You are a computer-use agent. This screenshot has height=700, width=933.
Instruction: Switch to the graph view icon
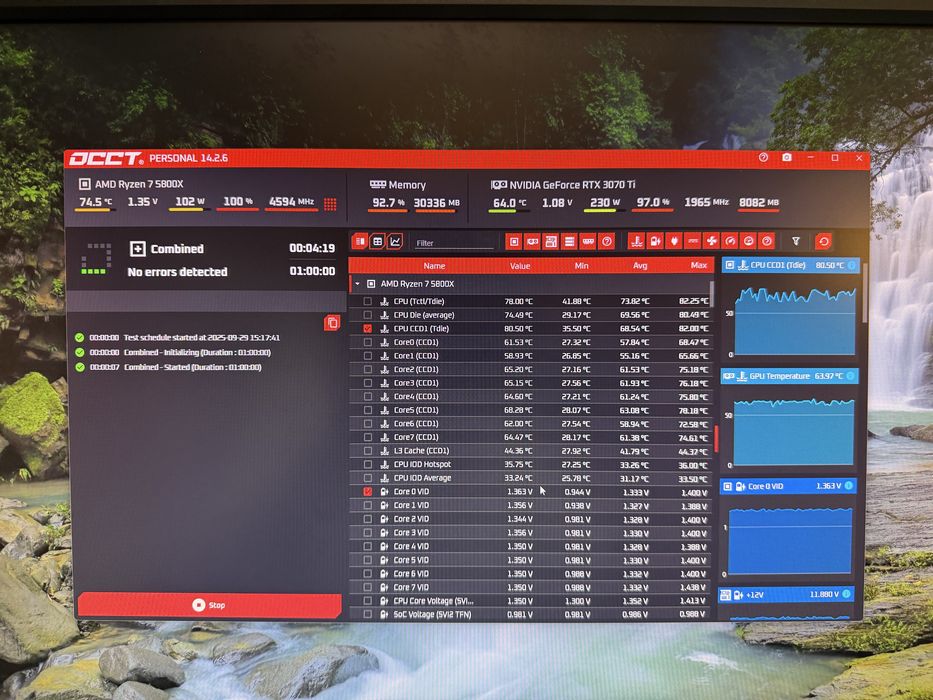point(395,241)
